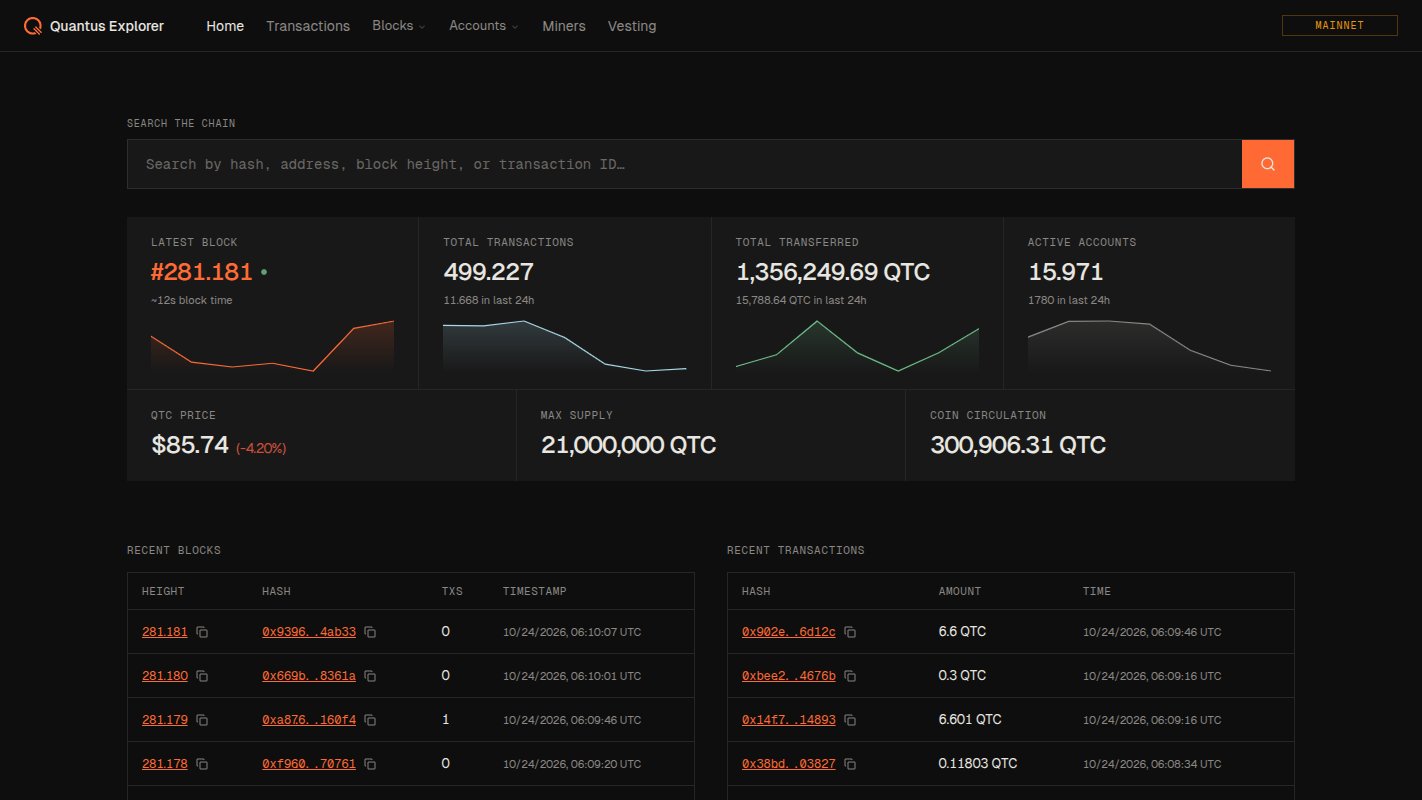Screen dimensions: 1422x800
Task: Copy block height 281.181
Action: pos(202,632)
